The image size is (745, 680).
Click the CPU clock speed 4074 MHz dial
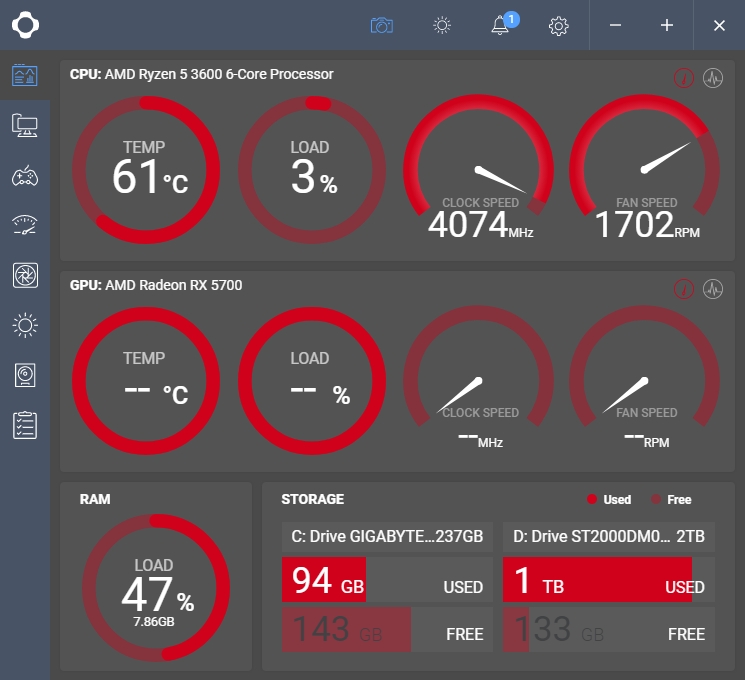478,167
